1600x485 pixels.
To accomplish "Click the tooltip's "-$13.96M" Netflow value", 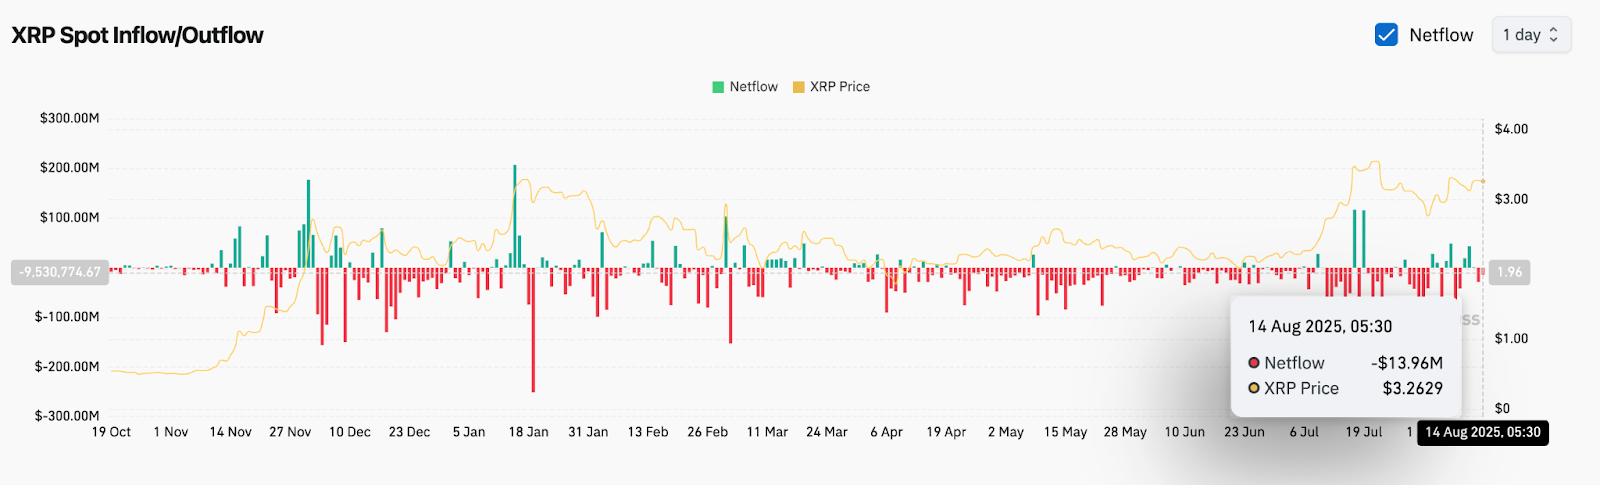I will (1406, 363).
